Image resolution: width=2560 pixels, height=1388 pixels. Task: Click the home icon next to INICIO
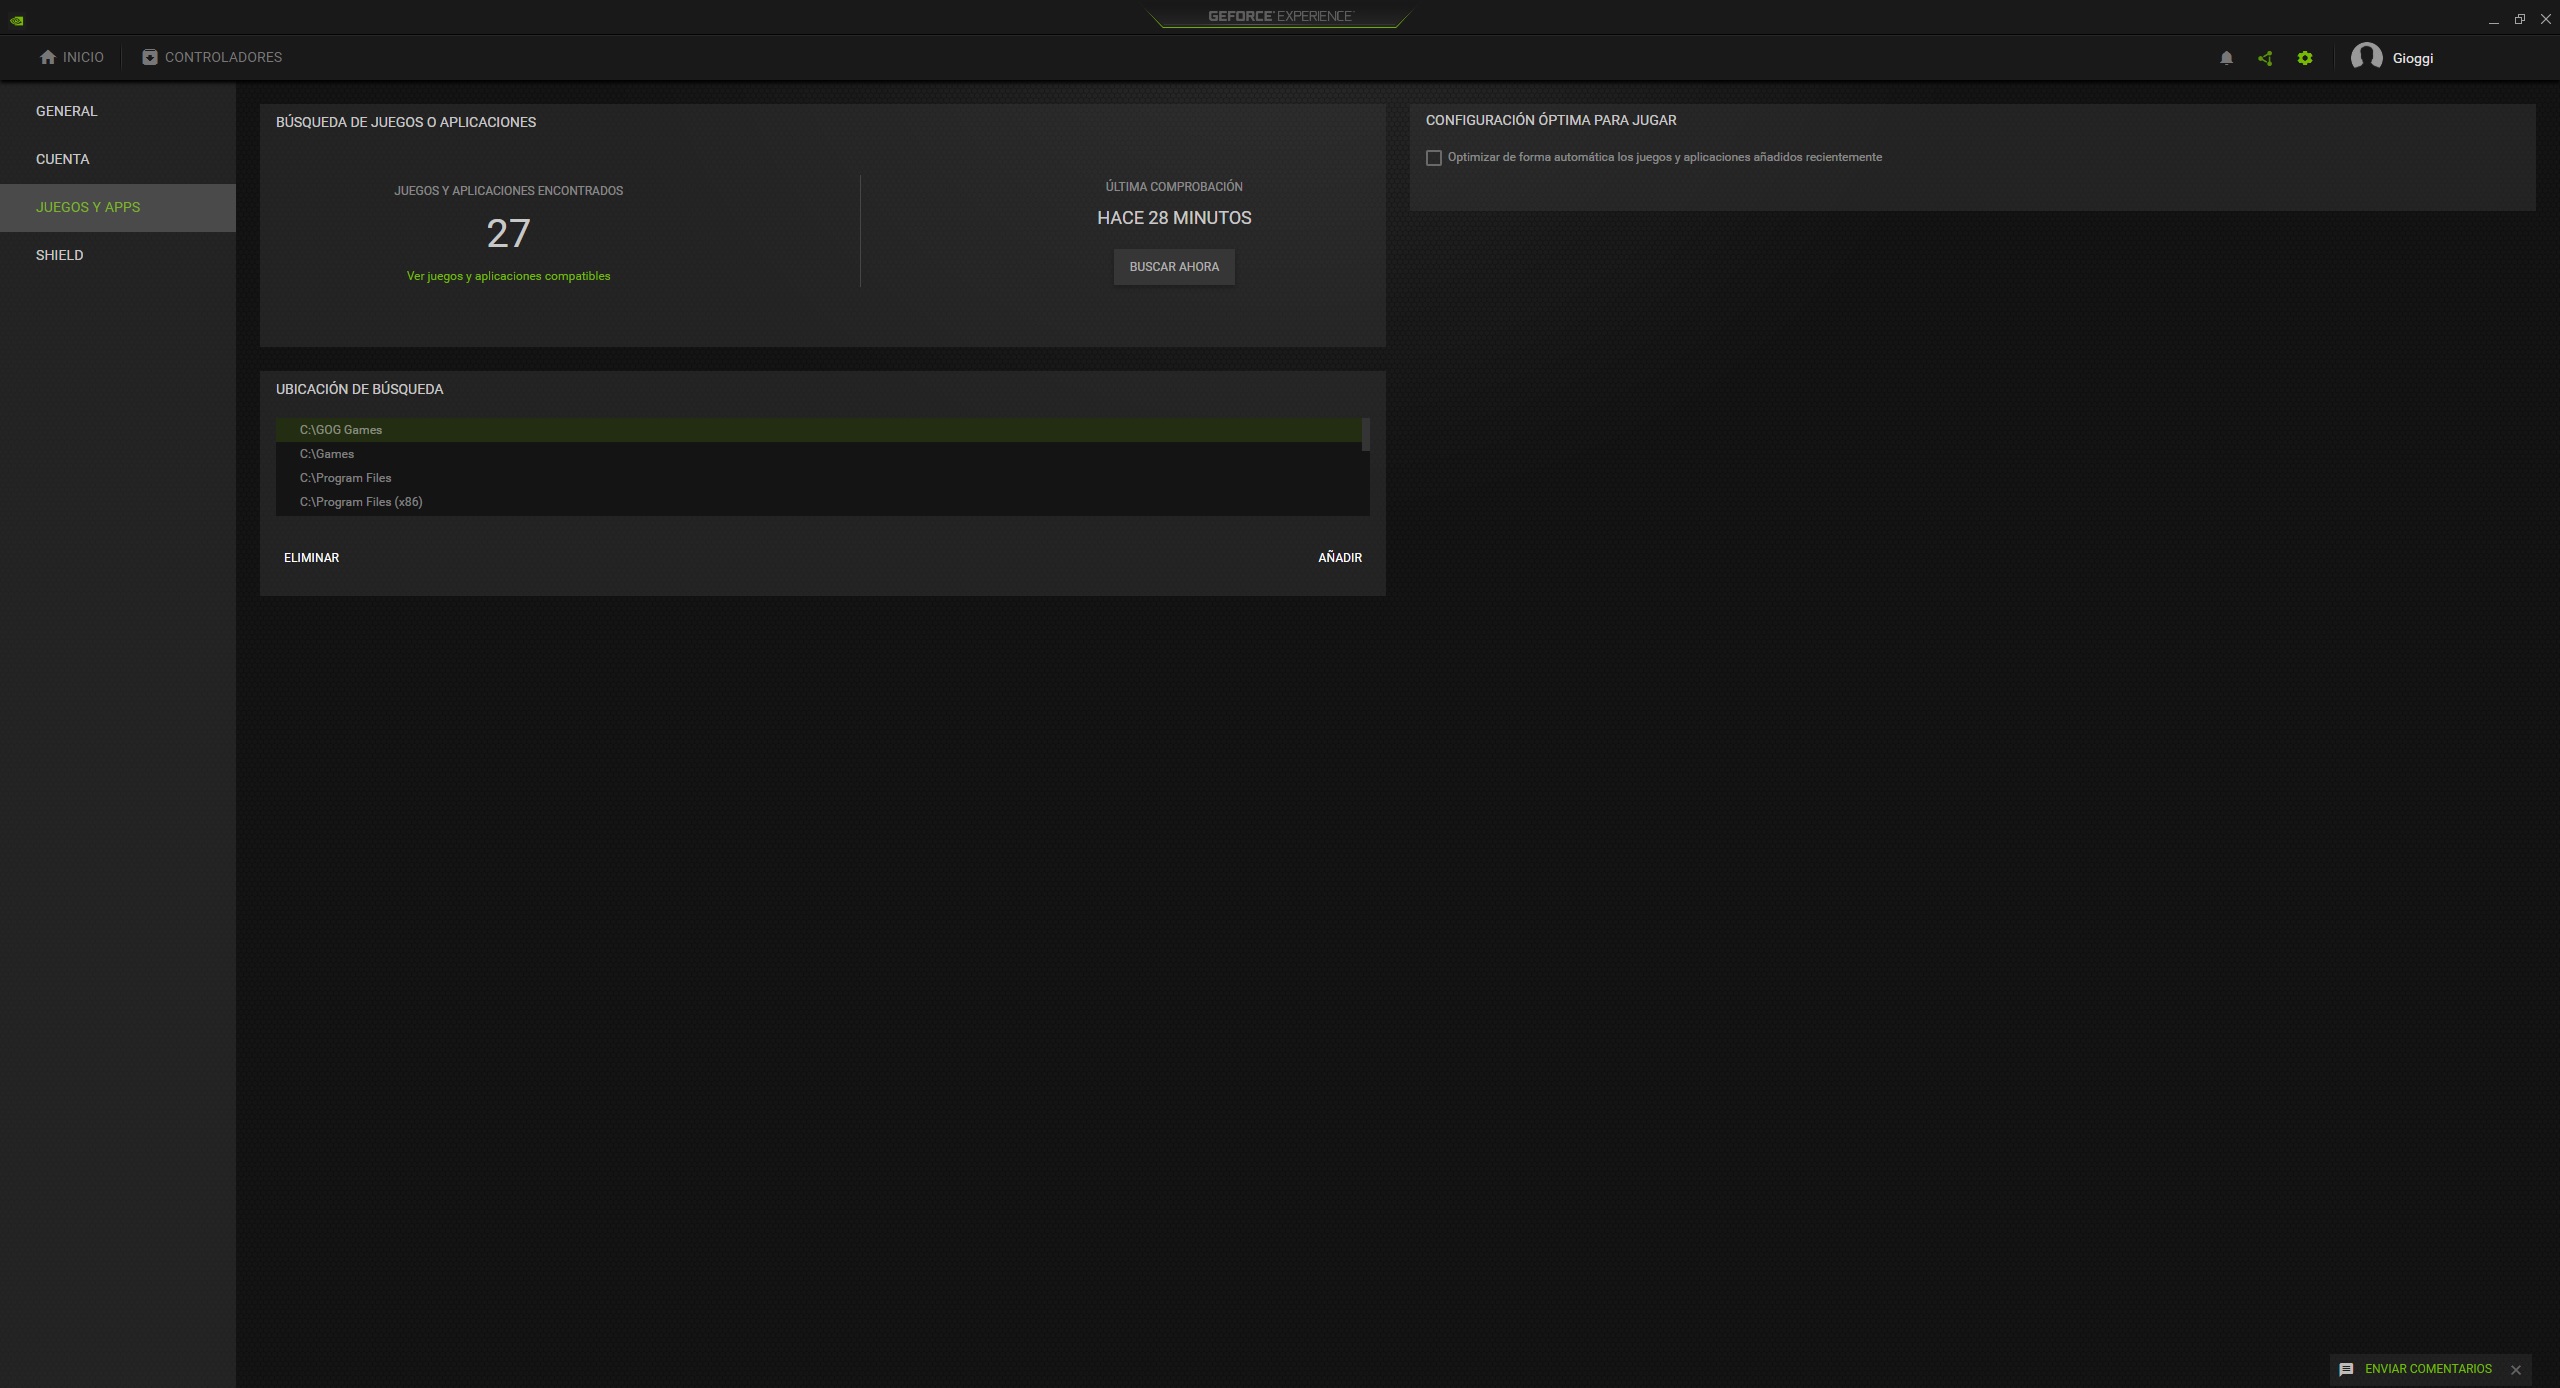pos(48,57)
